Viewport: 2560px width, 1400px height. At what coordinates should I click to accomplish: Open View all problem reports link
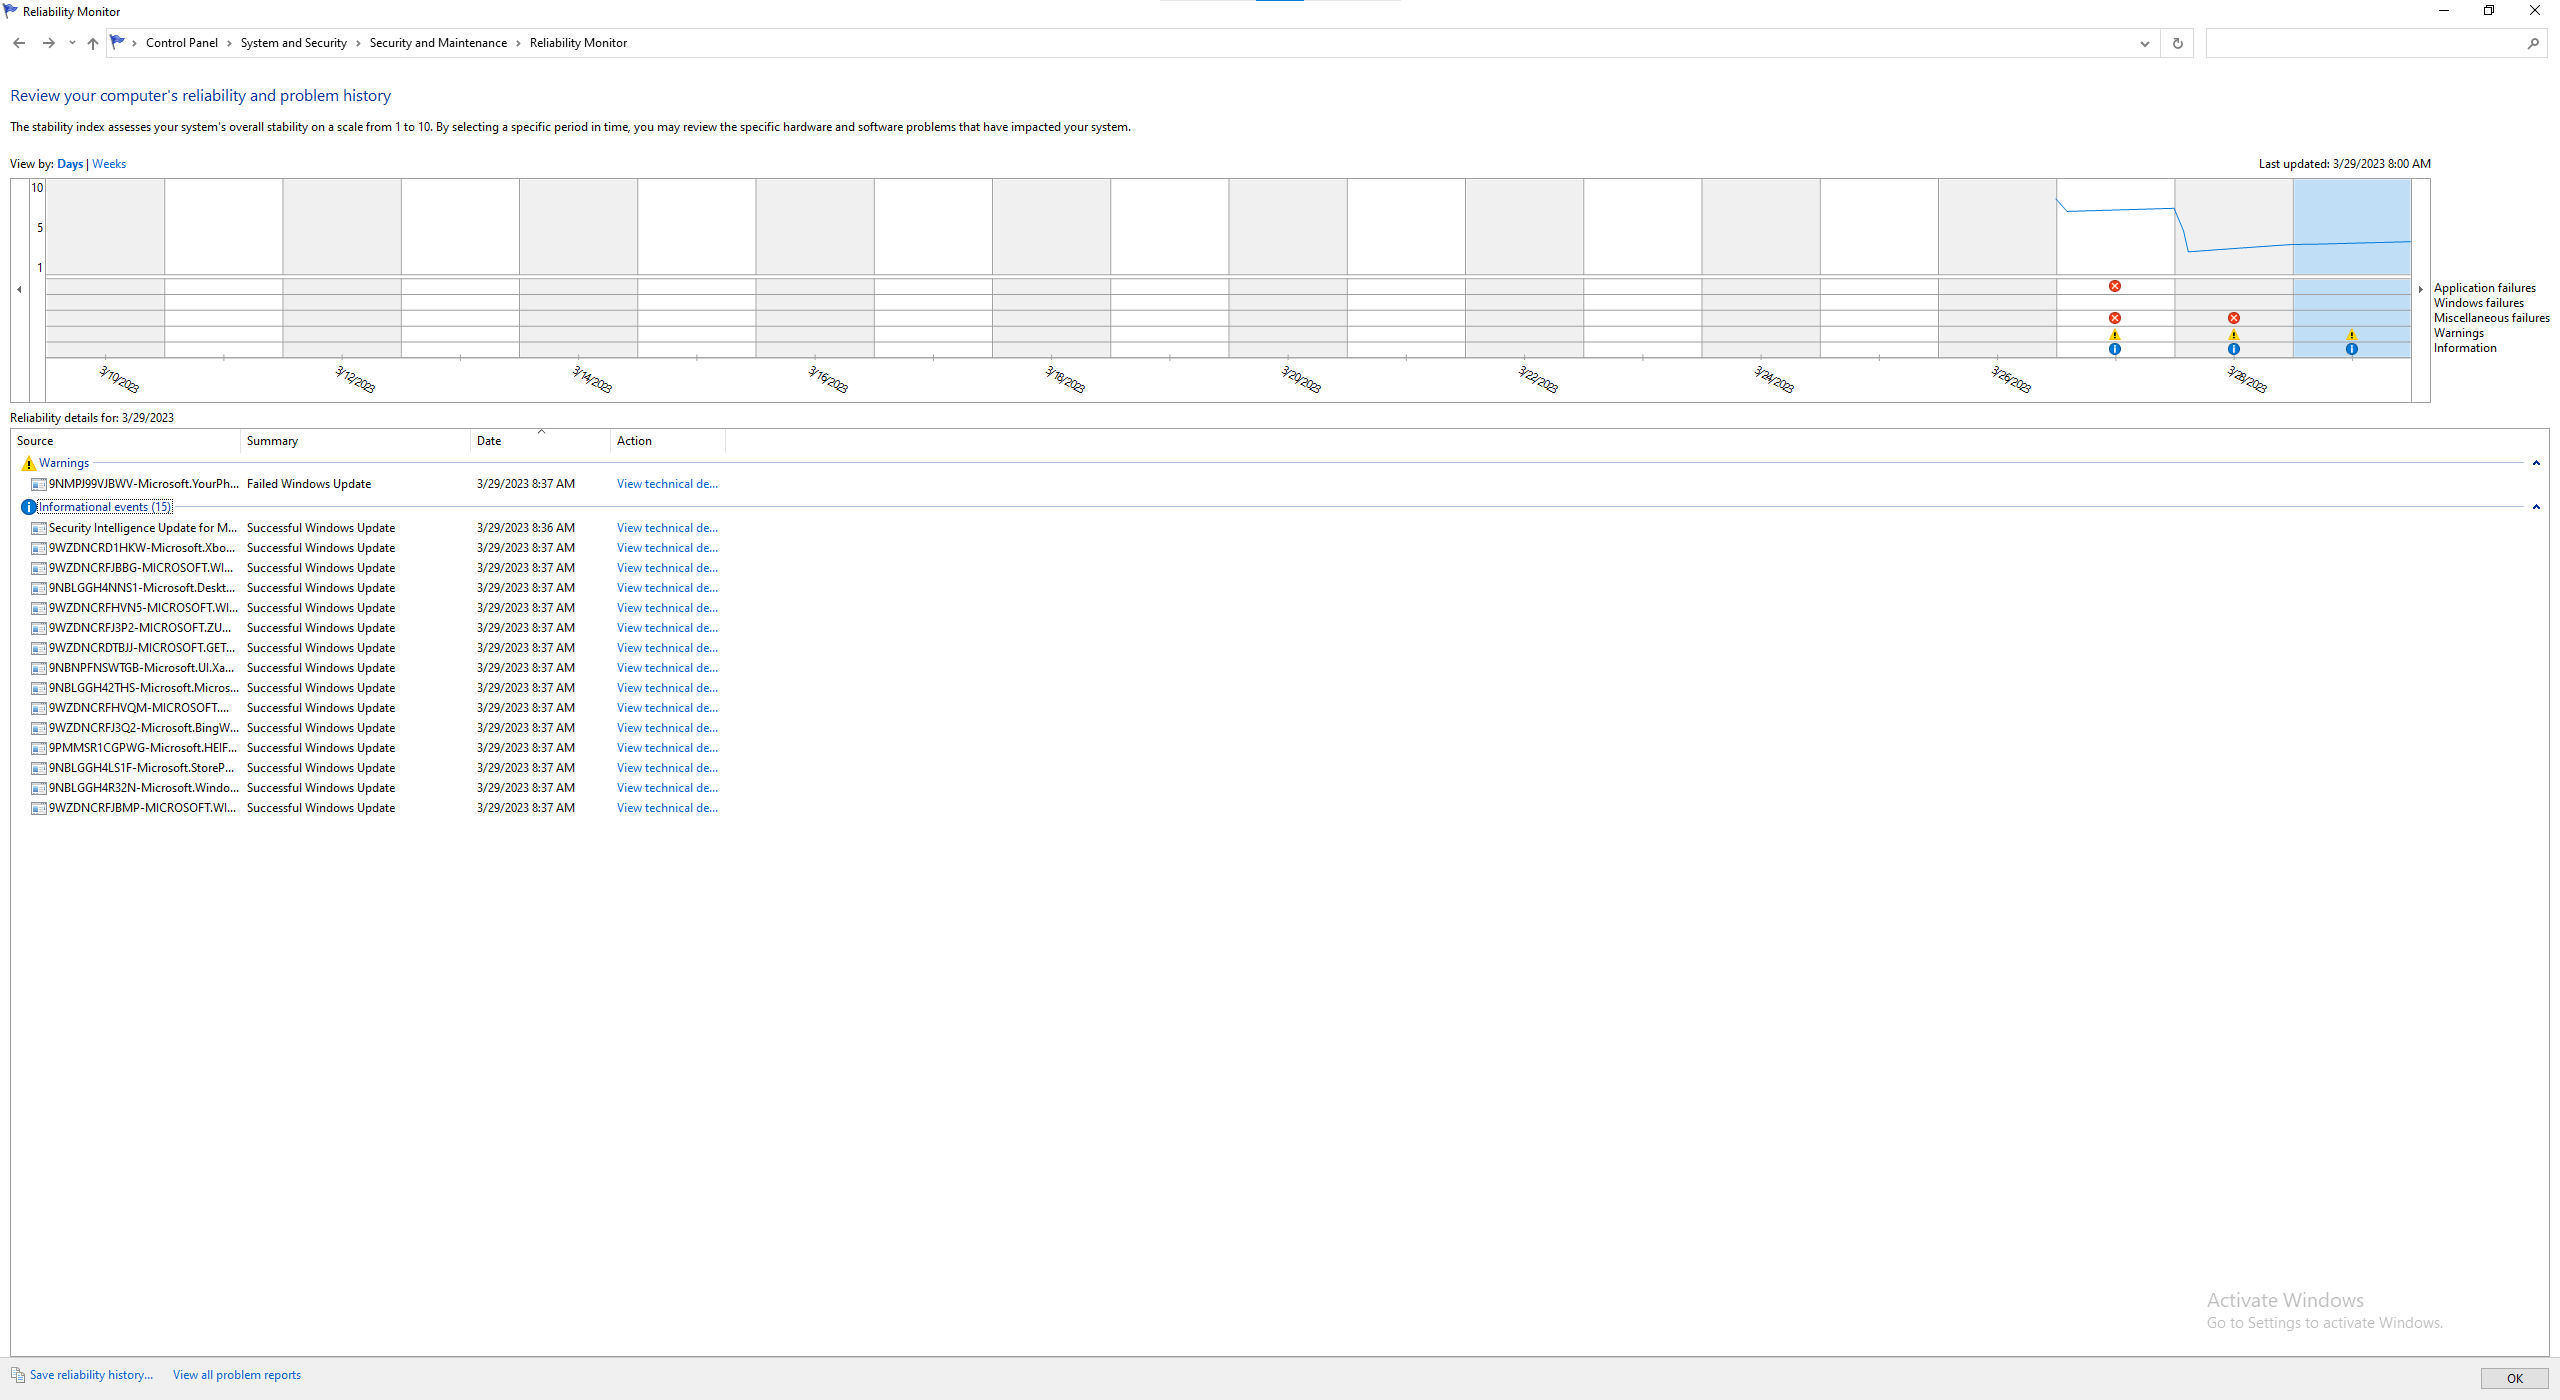tap(237, 1375)
